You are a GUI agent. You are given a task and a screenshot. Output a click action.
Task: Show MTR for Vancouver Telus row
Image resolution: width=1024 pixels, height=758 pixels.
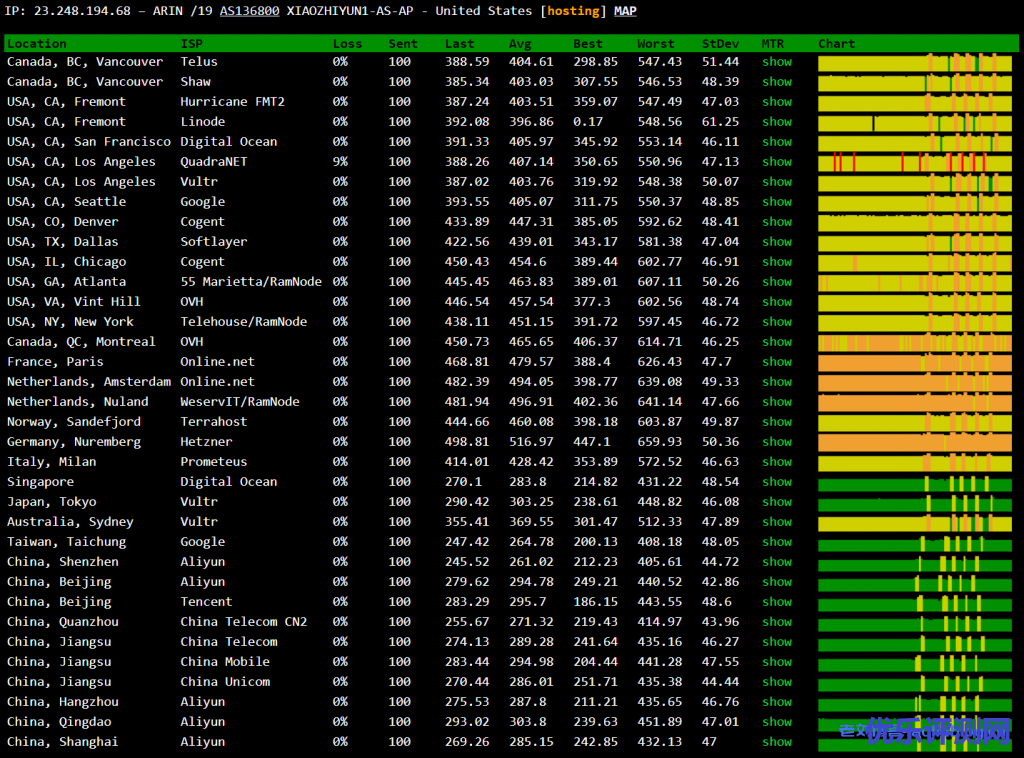tap(776, 62)
